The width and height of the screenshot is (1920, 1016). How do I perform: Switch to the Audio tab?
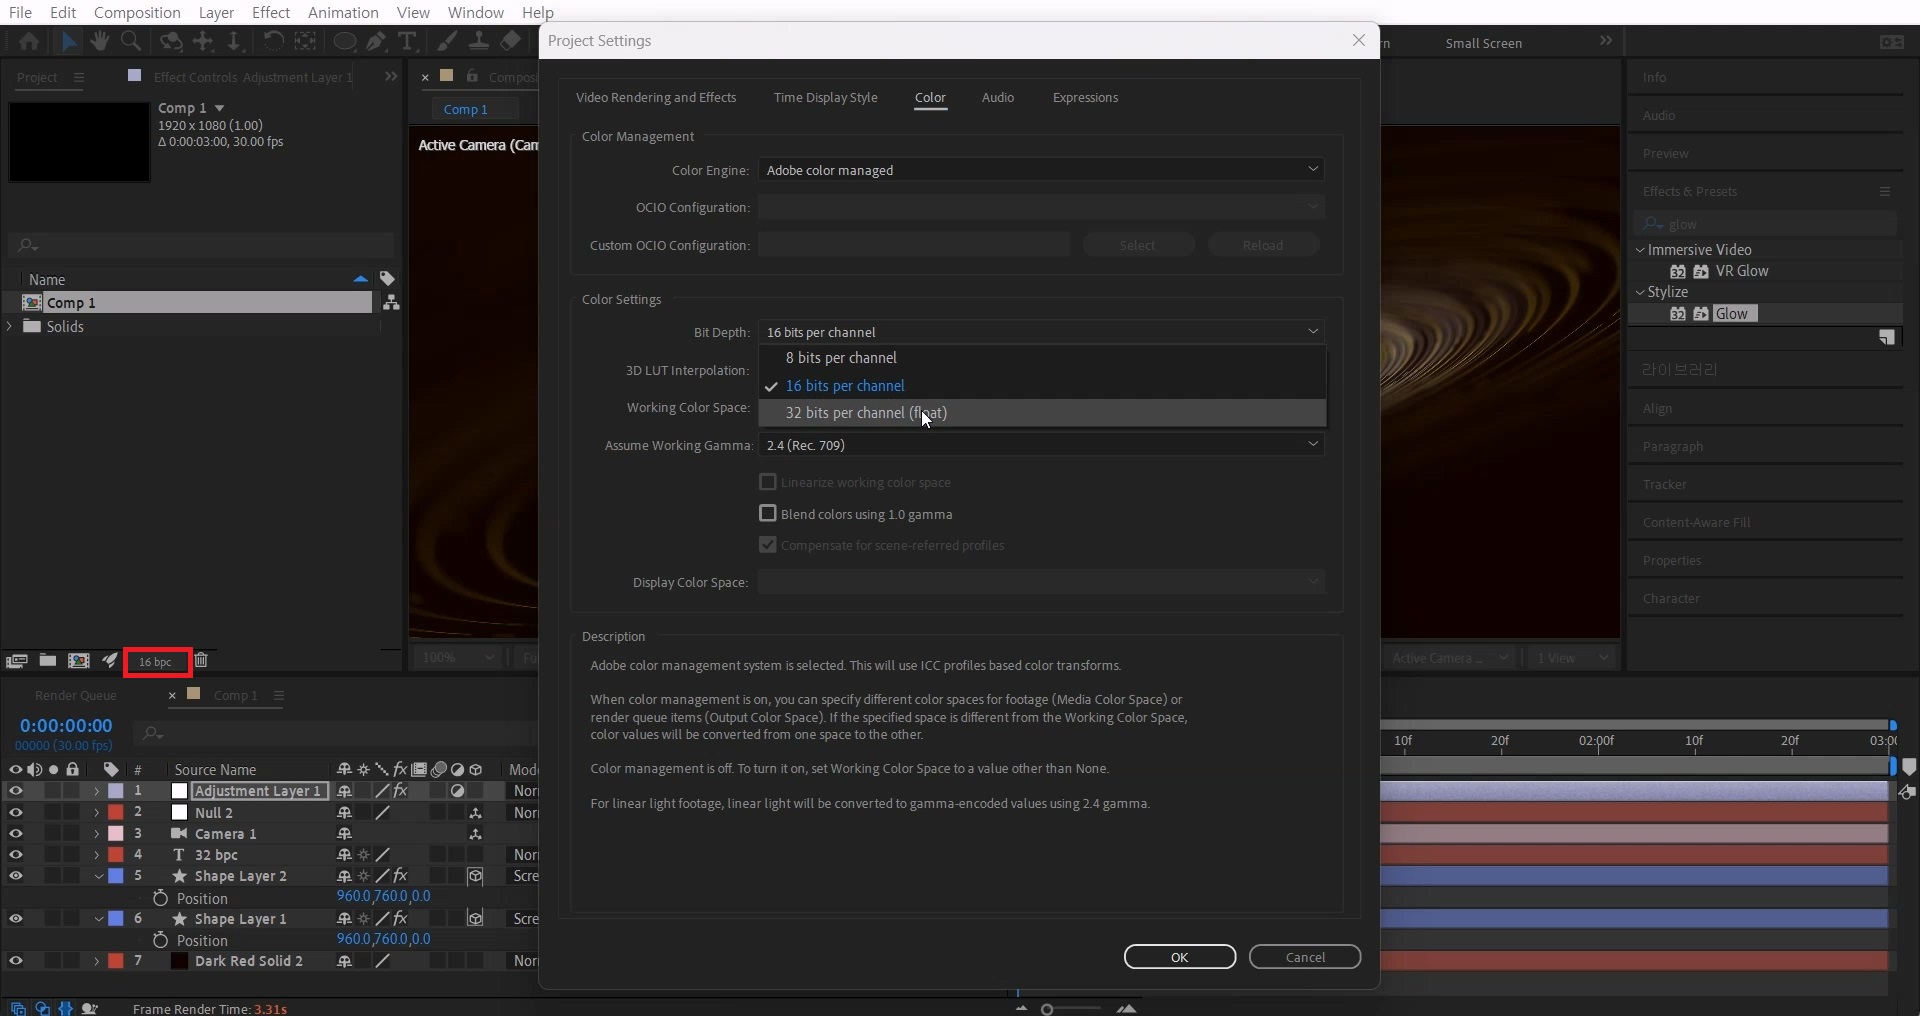click(998, 97)
